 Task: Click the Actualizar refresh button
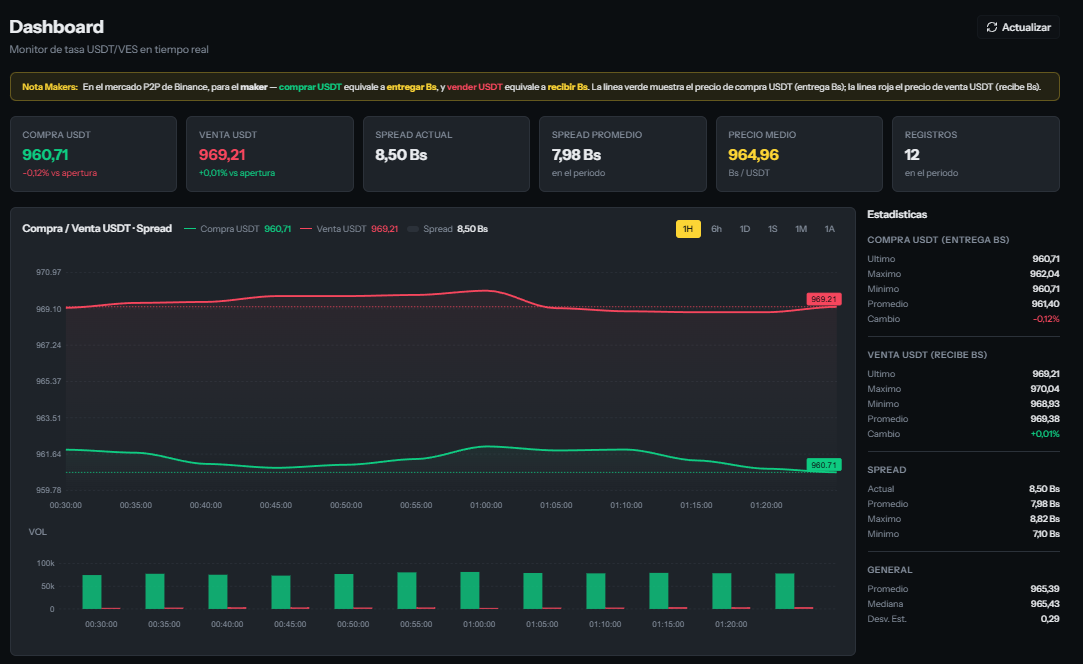(1018, 27)
